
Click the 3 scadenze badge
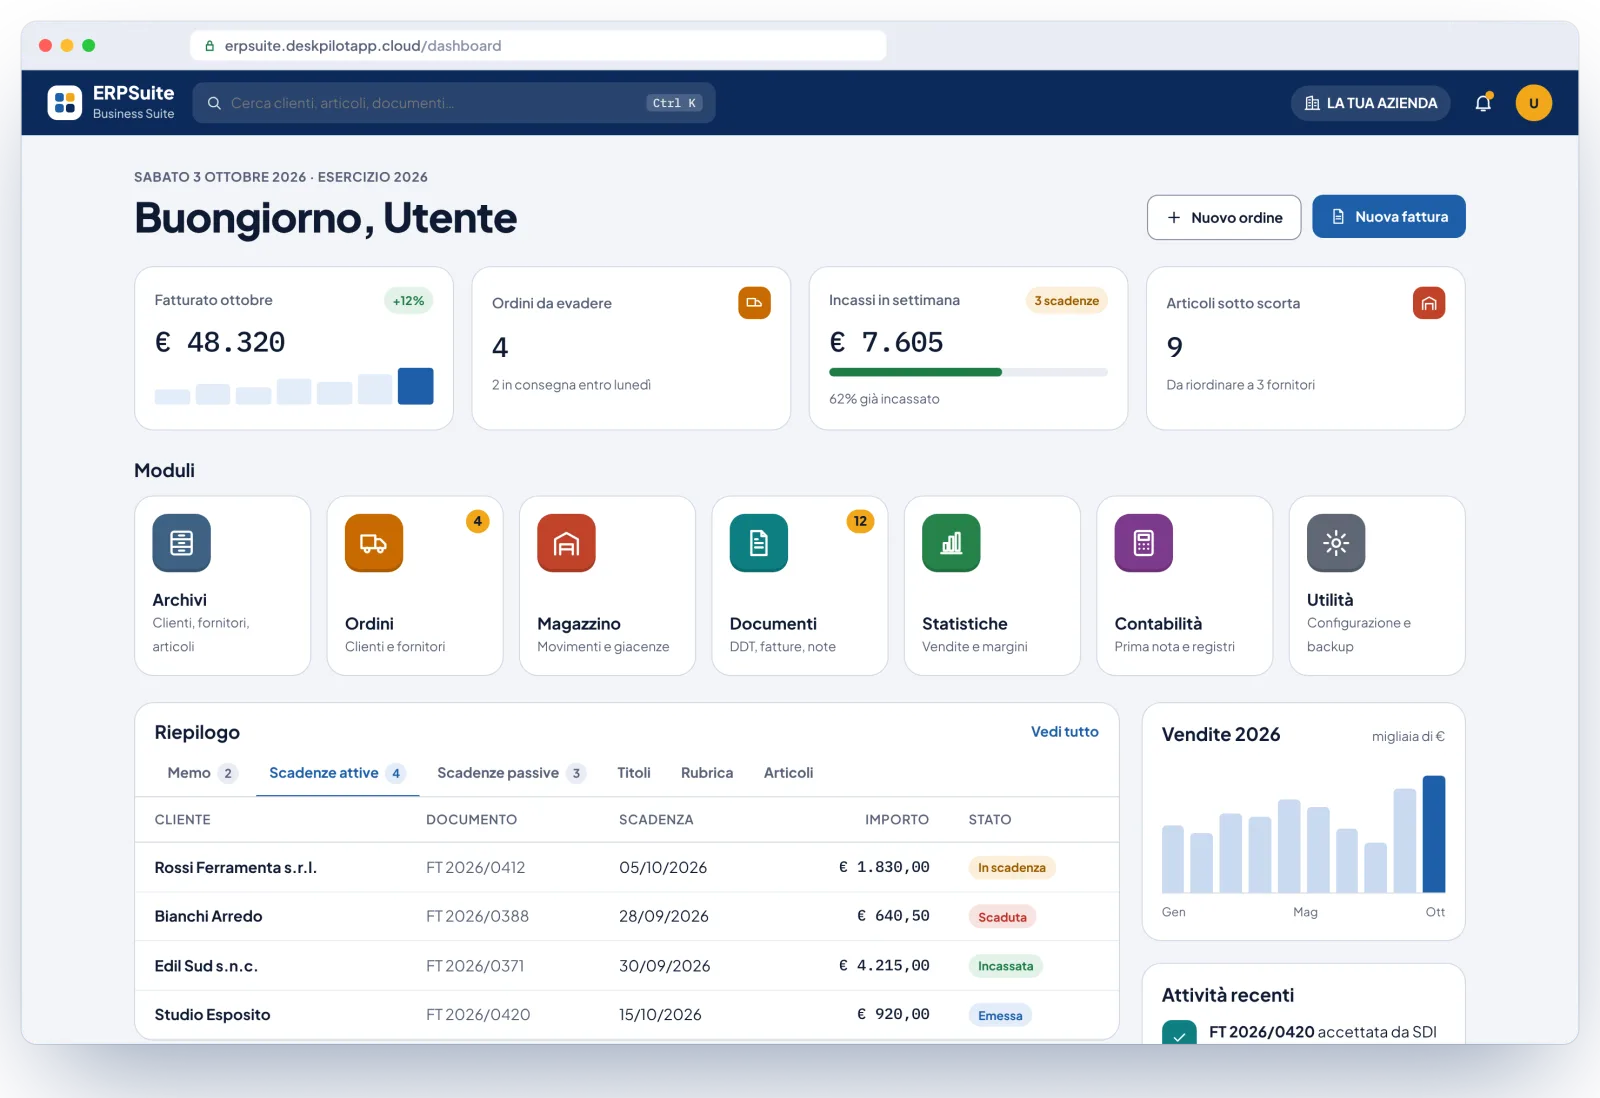1067,301
